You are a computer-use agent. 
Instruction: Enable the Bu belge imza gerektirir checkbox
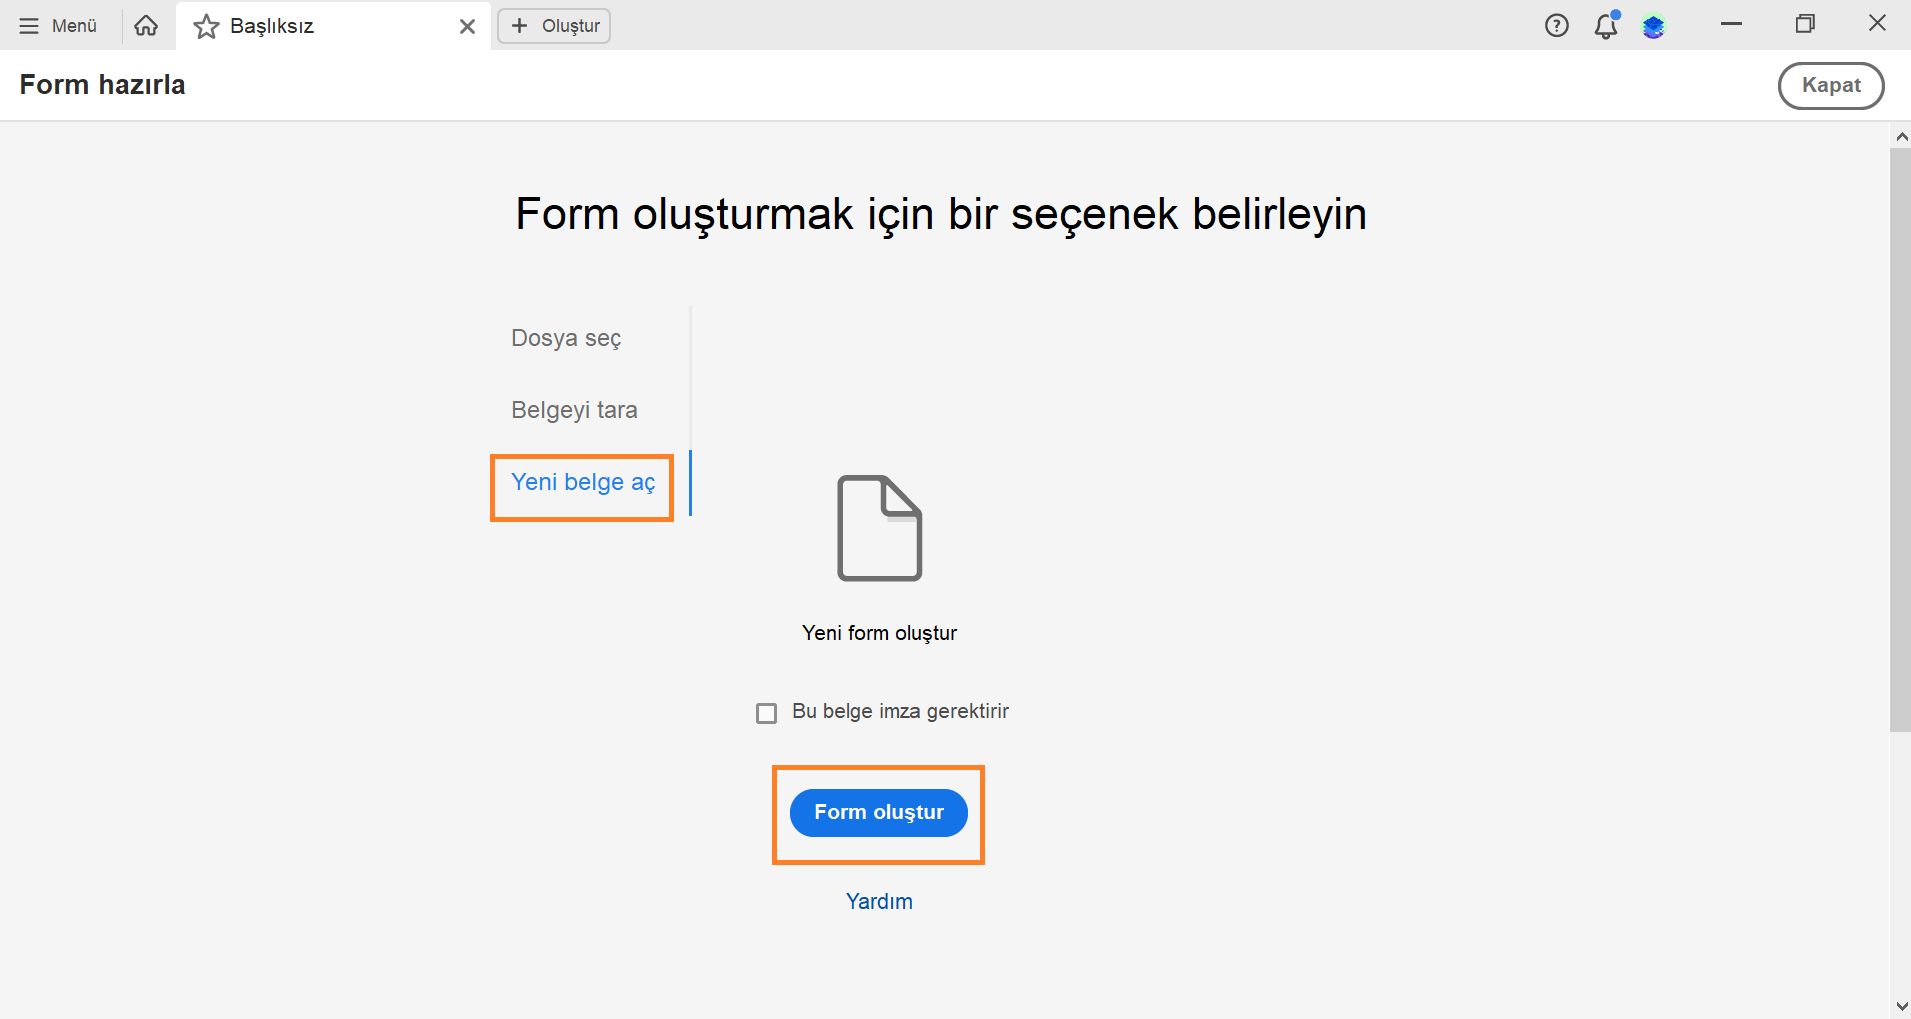tap(765, 712)
